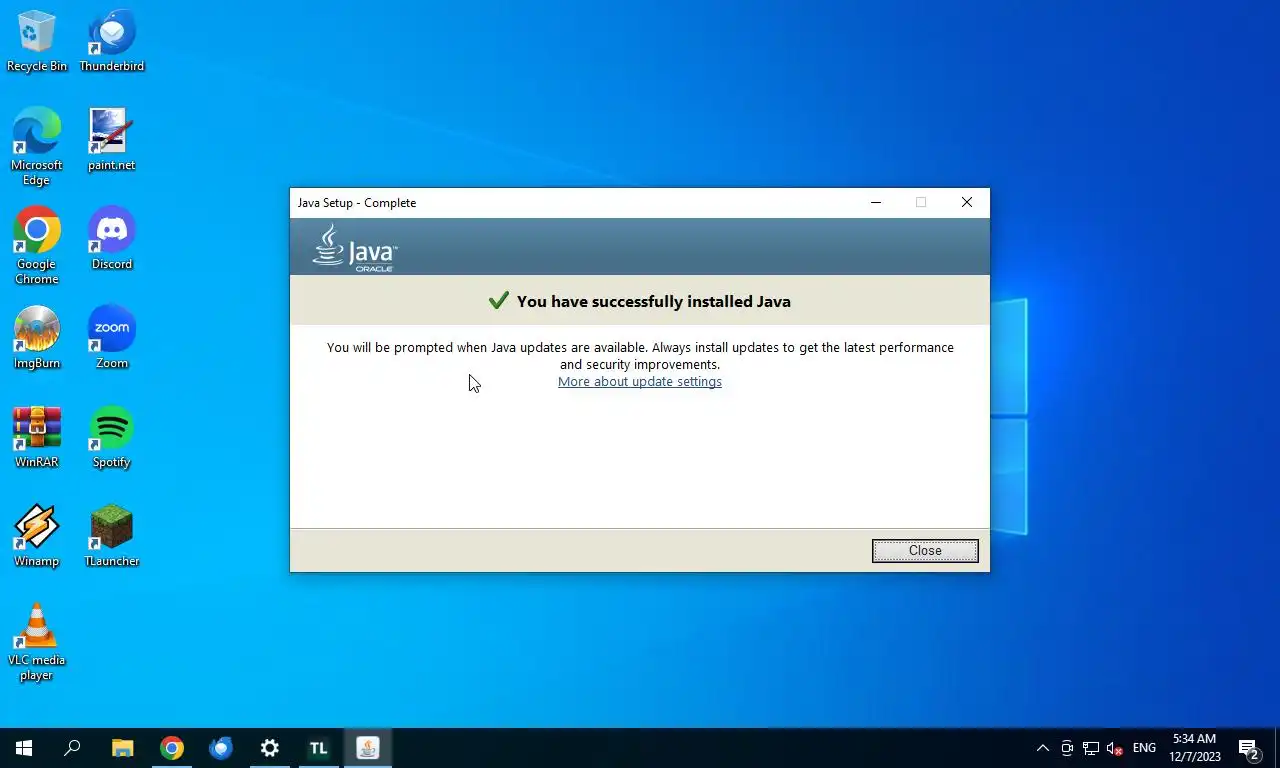1280x768 pixels.
Task: Select the Spotify desktop shortcut
Action: [x=112, y=436]
